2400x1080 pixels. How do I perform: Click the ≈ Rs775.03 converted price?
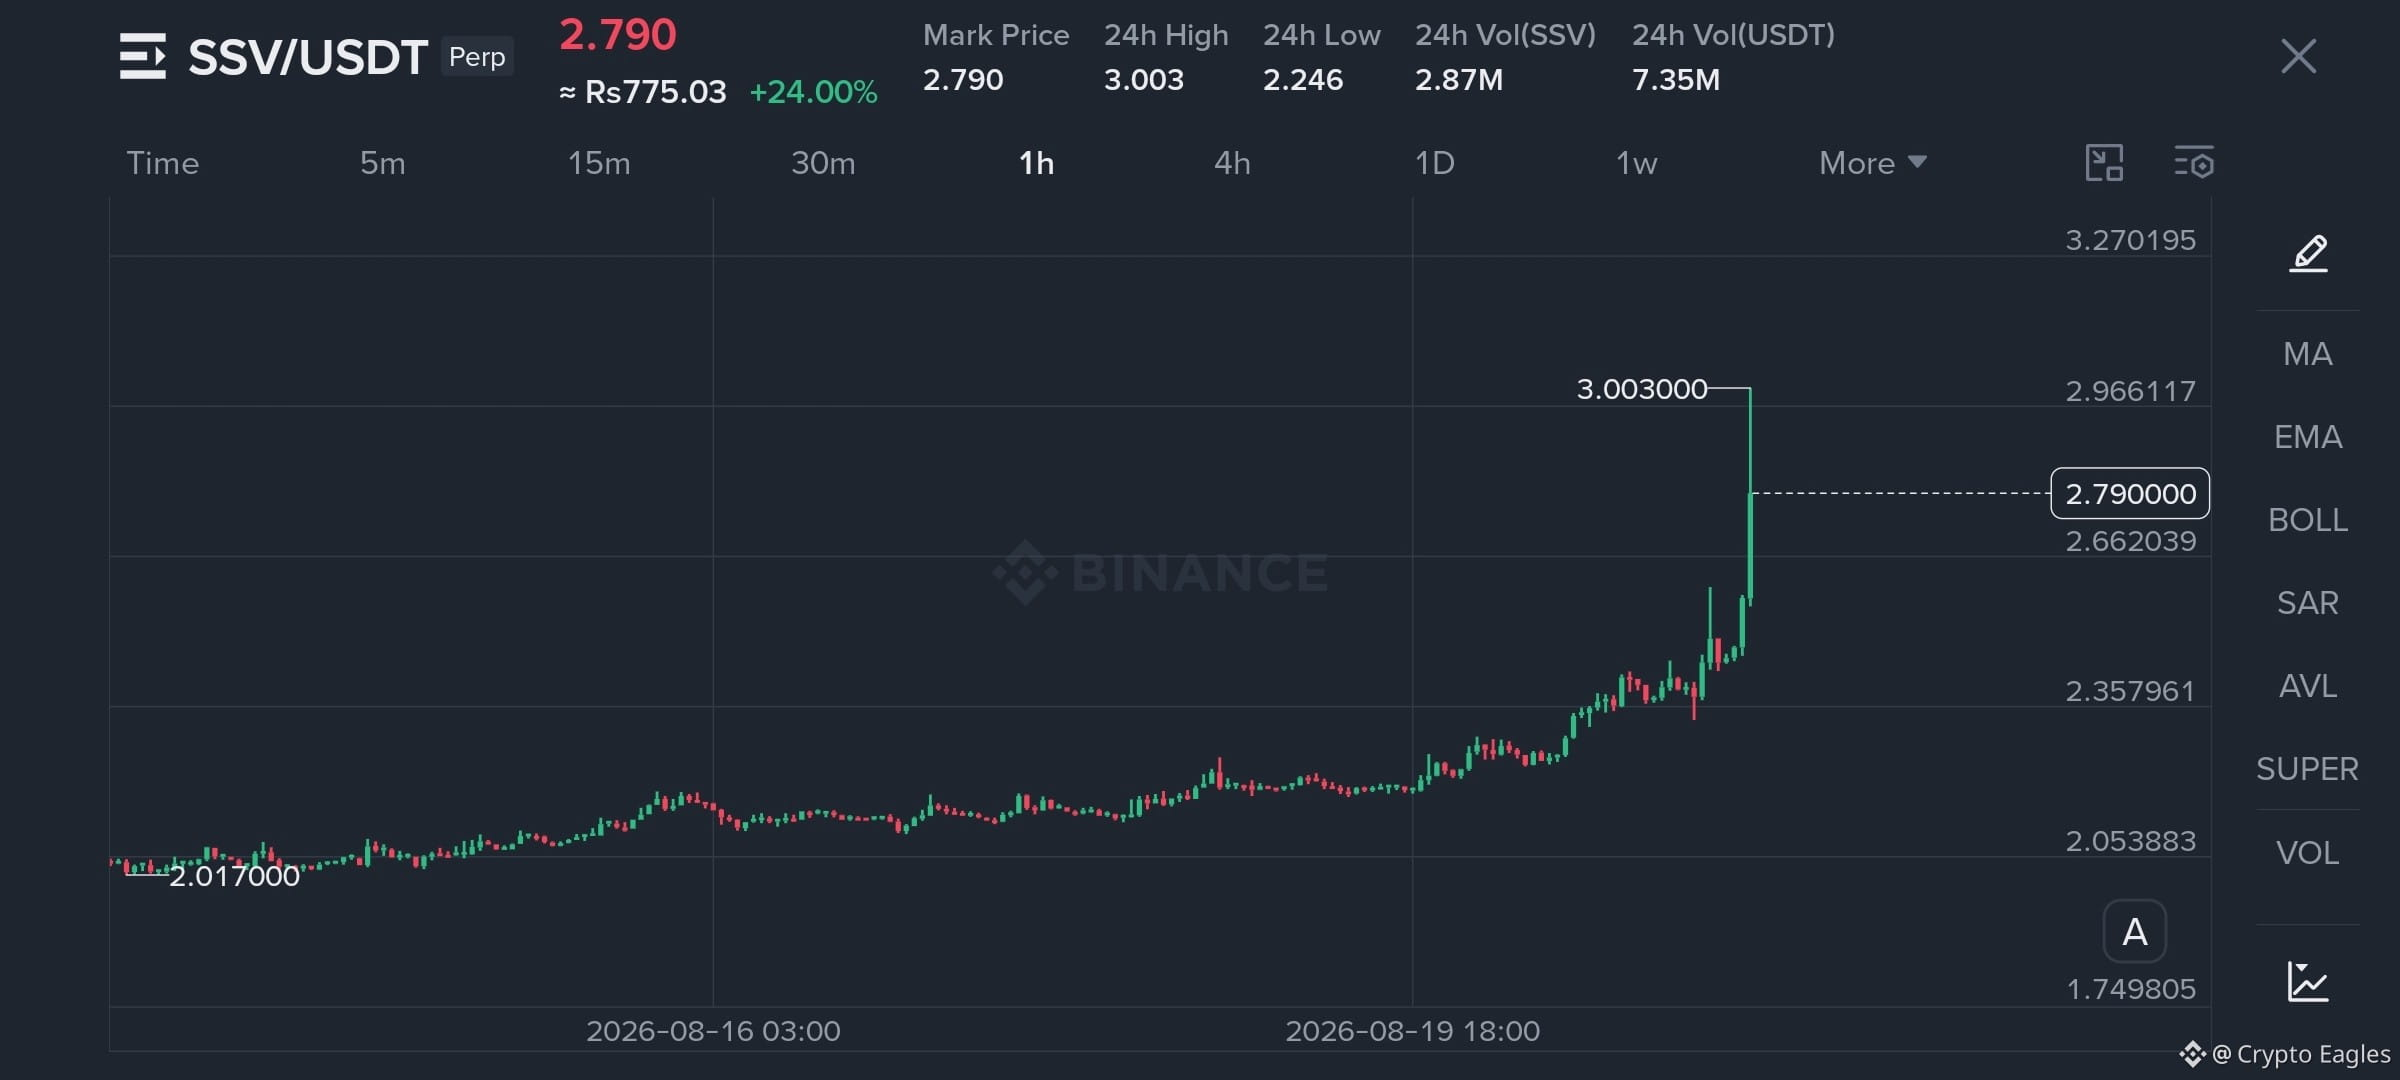pyautogui.click(x=642, y=92)
